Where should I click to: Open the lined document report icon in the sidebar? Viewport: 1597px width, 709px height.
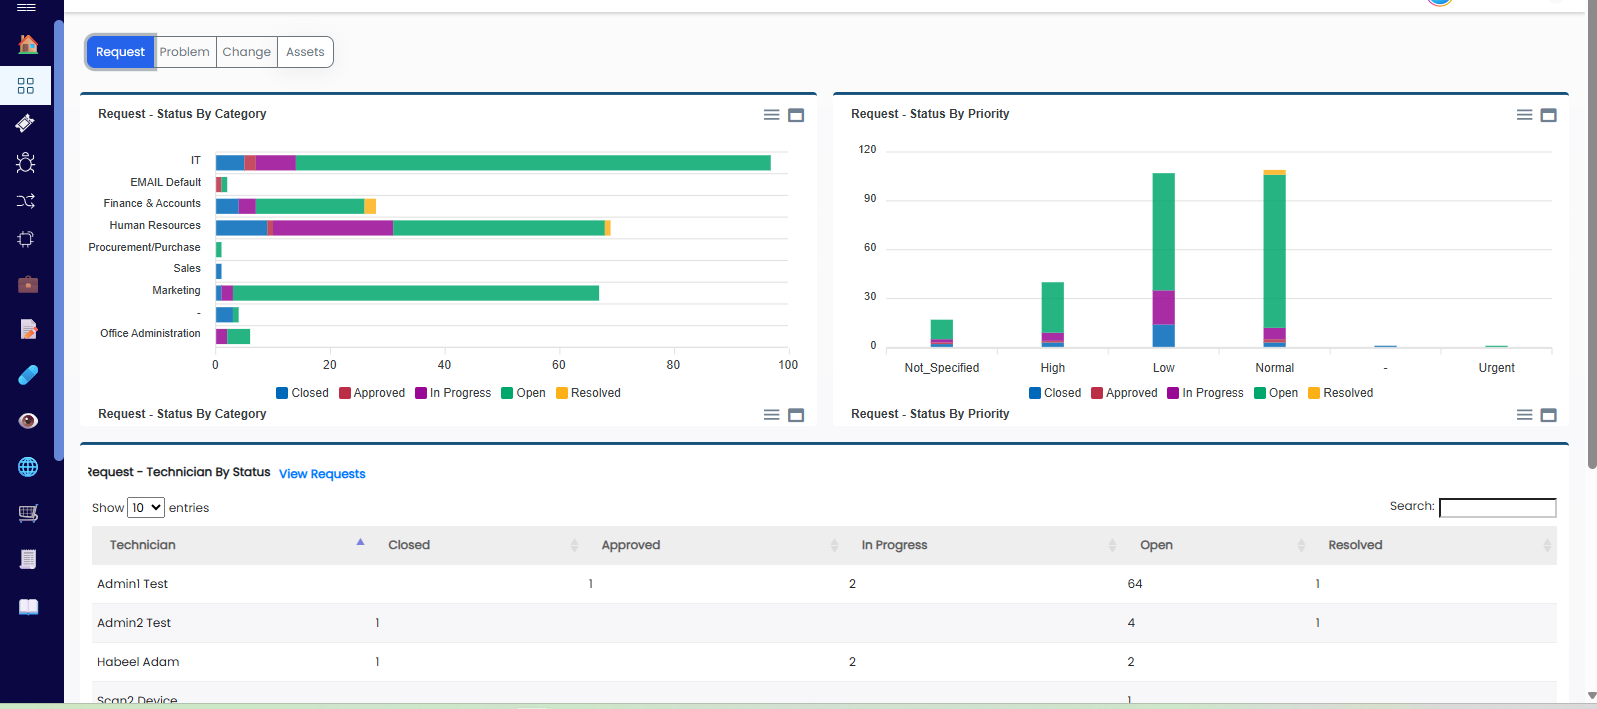click(28, 559)
